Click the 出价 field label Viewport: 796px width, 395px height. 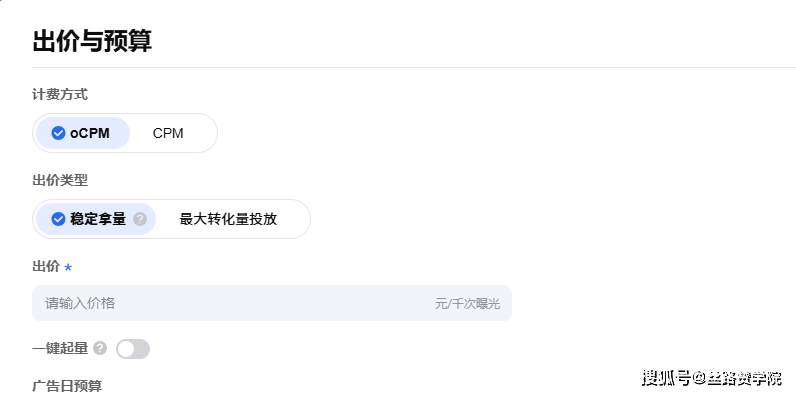(x=46, y=266)
